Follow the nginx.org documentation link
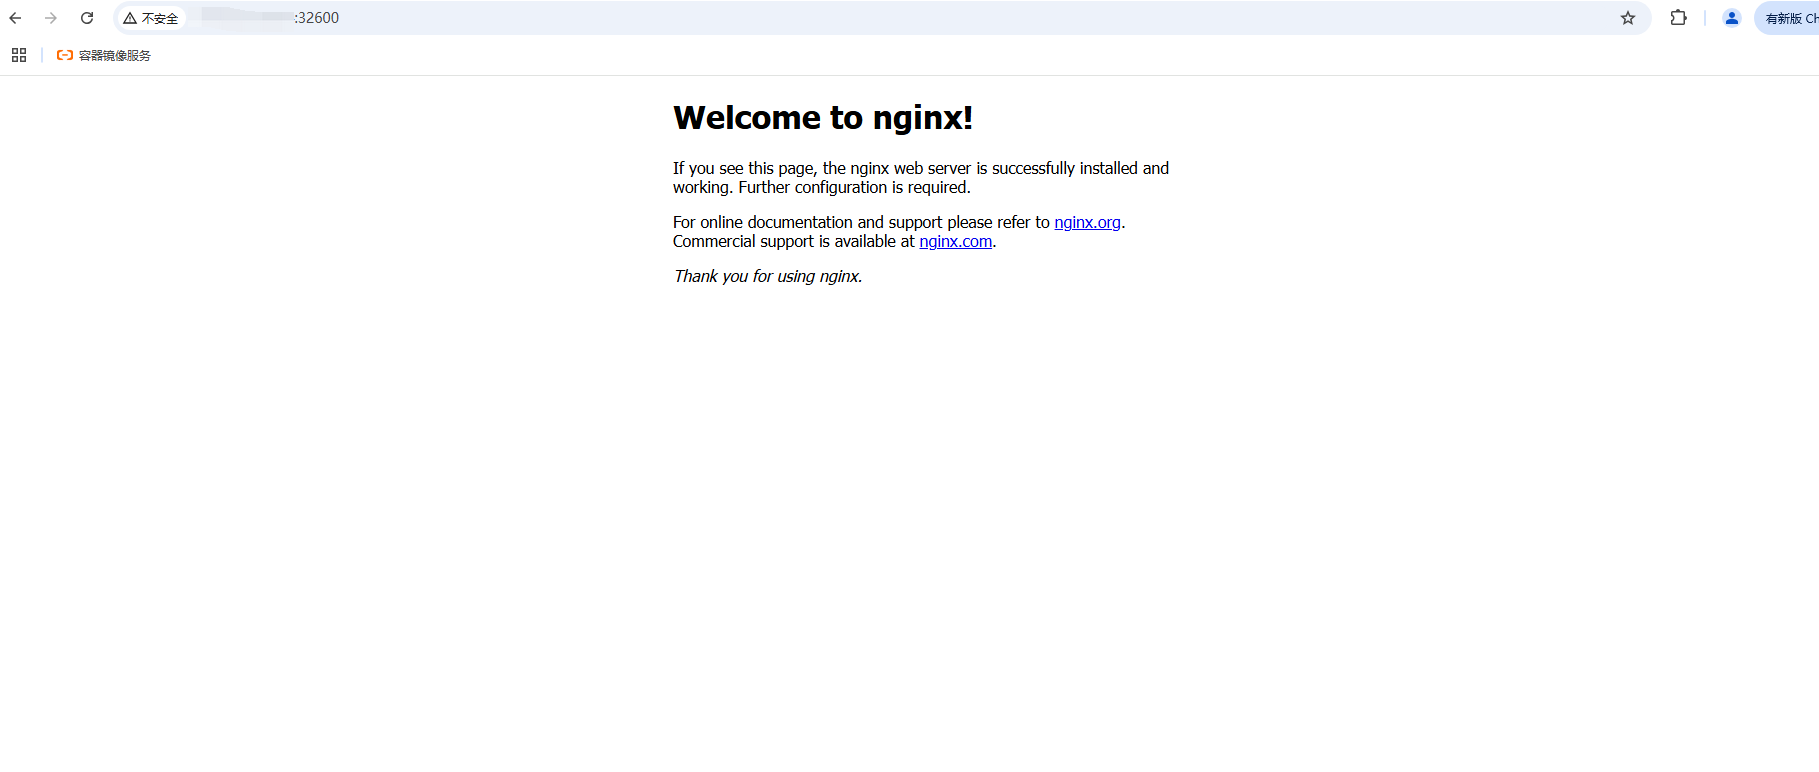This screenshot has width=1819, height=772. (x=1087, y=222)
